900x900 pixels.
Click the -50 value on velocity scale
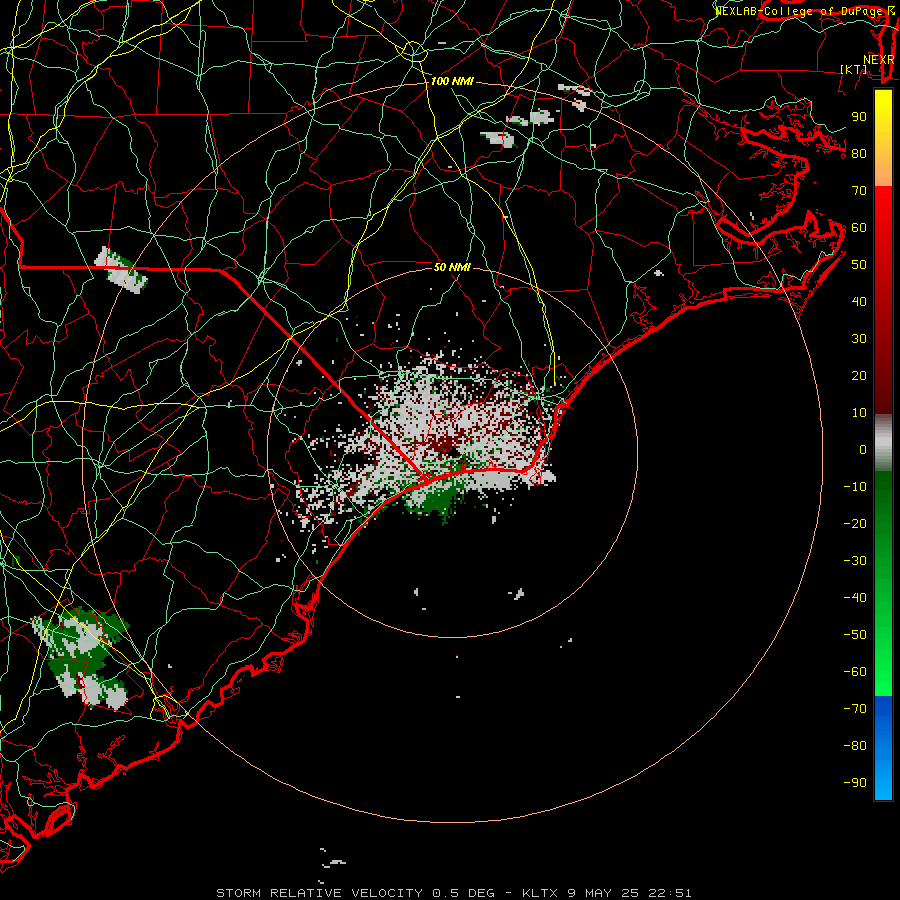point(855,635)
